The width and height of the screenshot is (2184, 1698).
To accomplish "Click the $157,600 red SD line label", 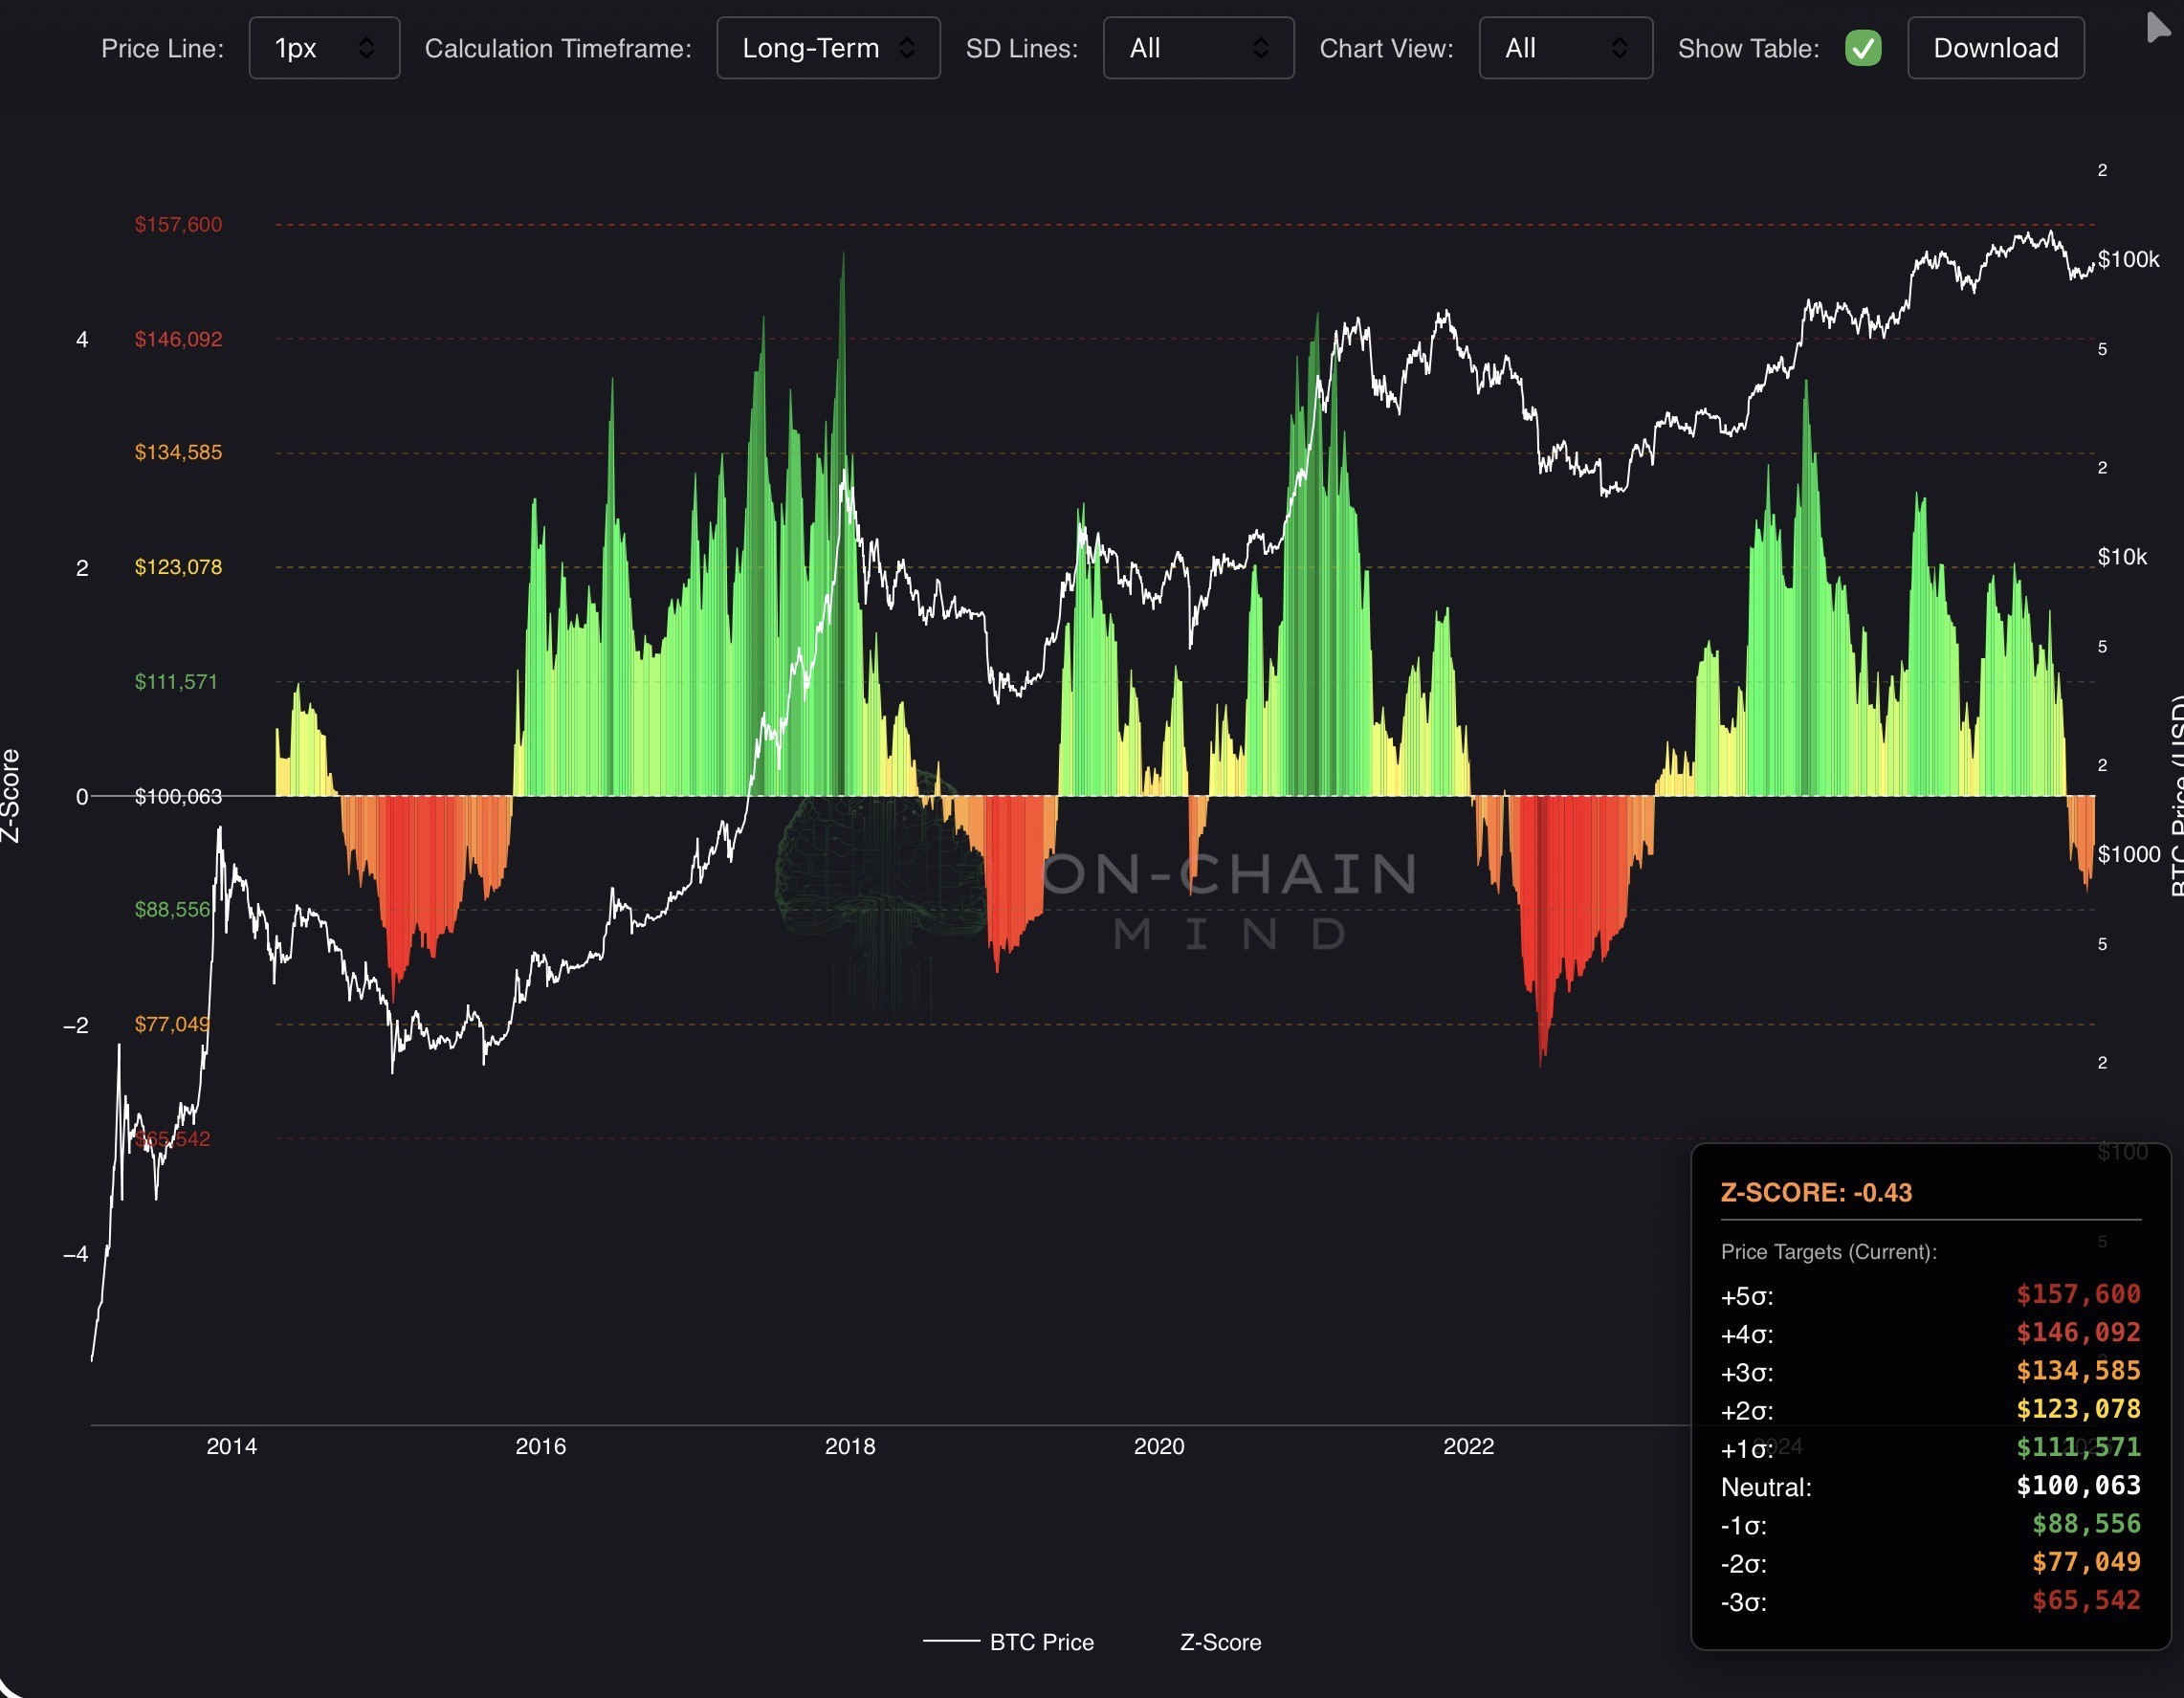I will click(x=178, y=225).
